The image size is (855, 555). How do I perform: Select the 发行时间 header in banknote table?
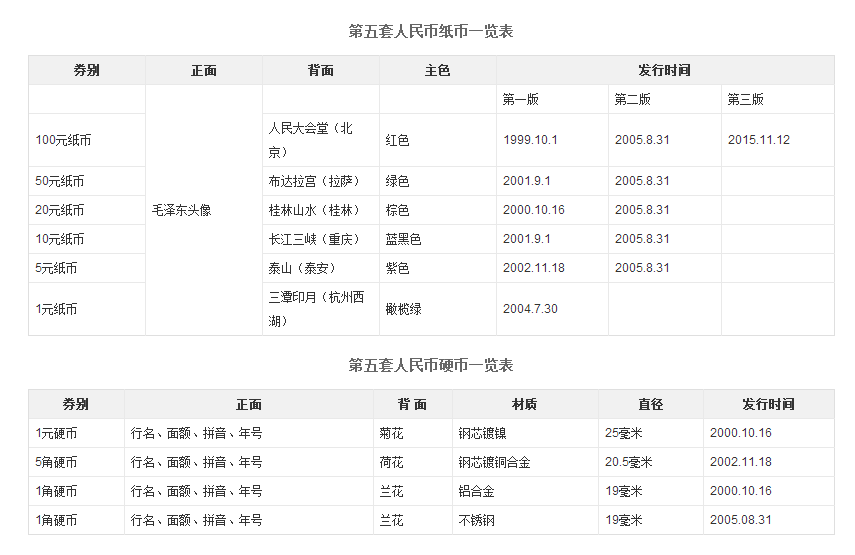(x=665, y=70)
